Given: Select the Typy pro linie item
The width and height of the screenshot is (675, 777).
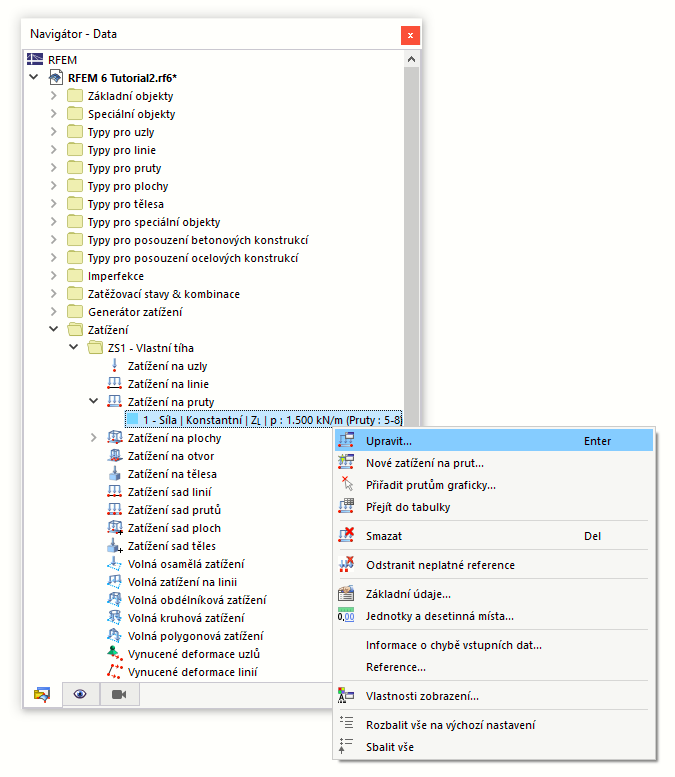Looking at the screenshot, I should tap(121, 150).
